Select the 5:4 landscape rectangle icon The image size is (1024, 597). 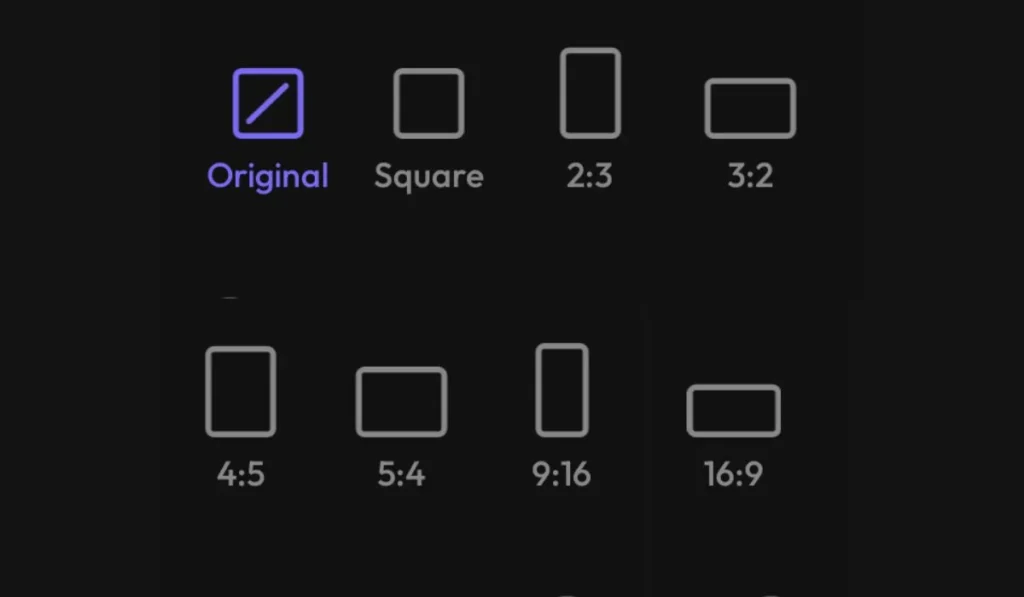coord(402,402)
